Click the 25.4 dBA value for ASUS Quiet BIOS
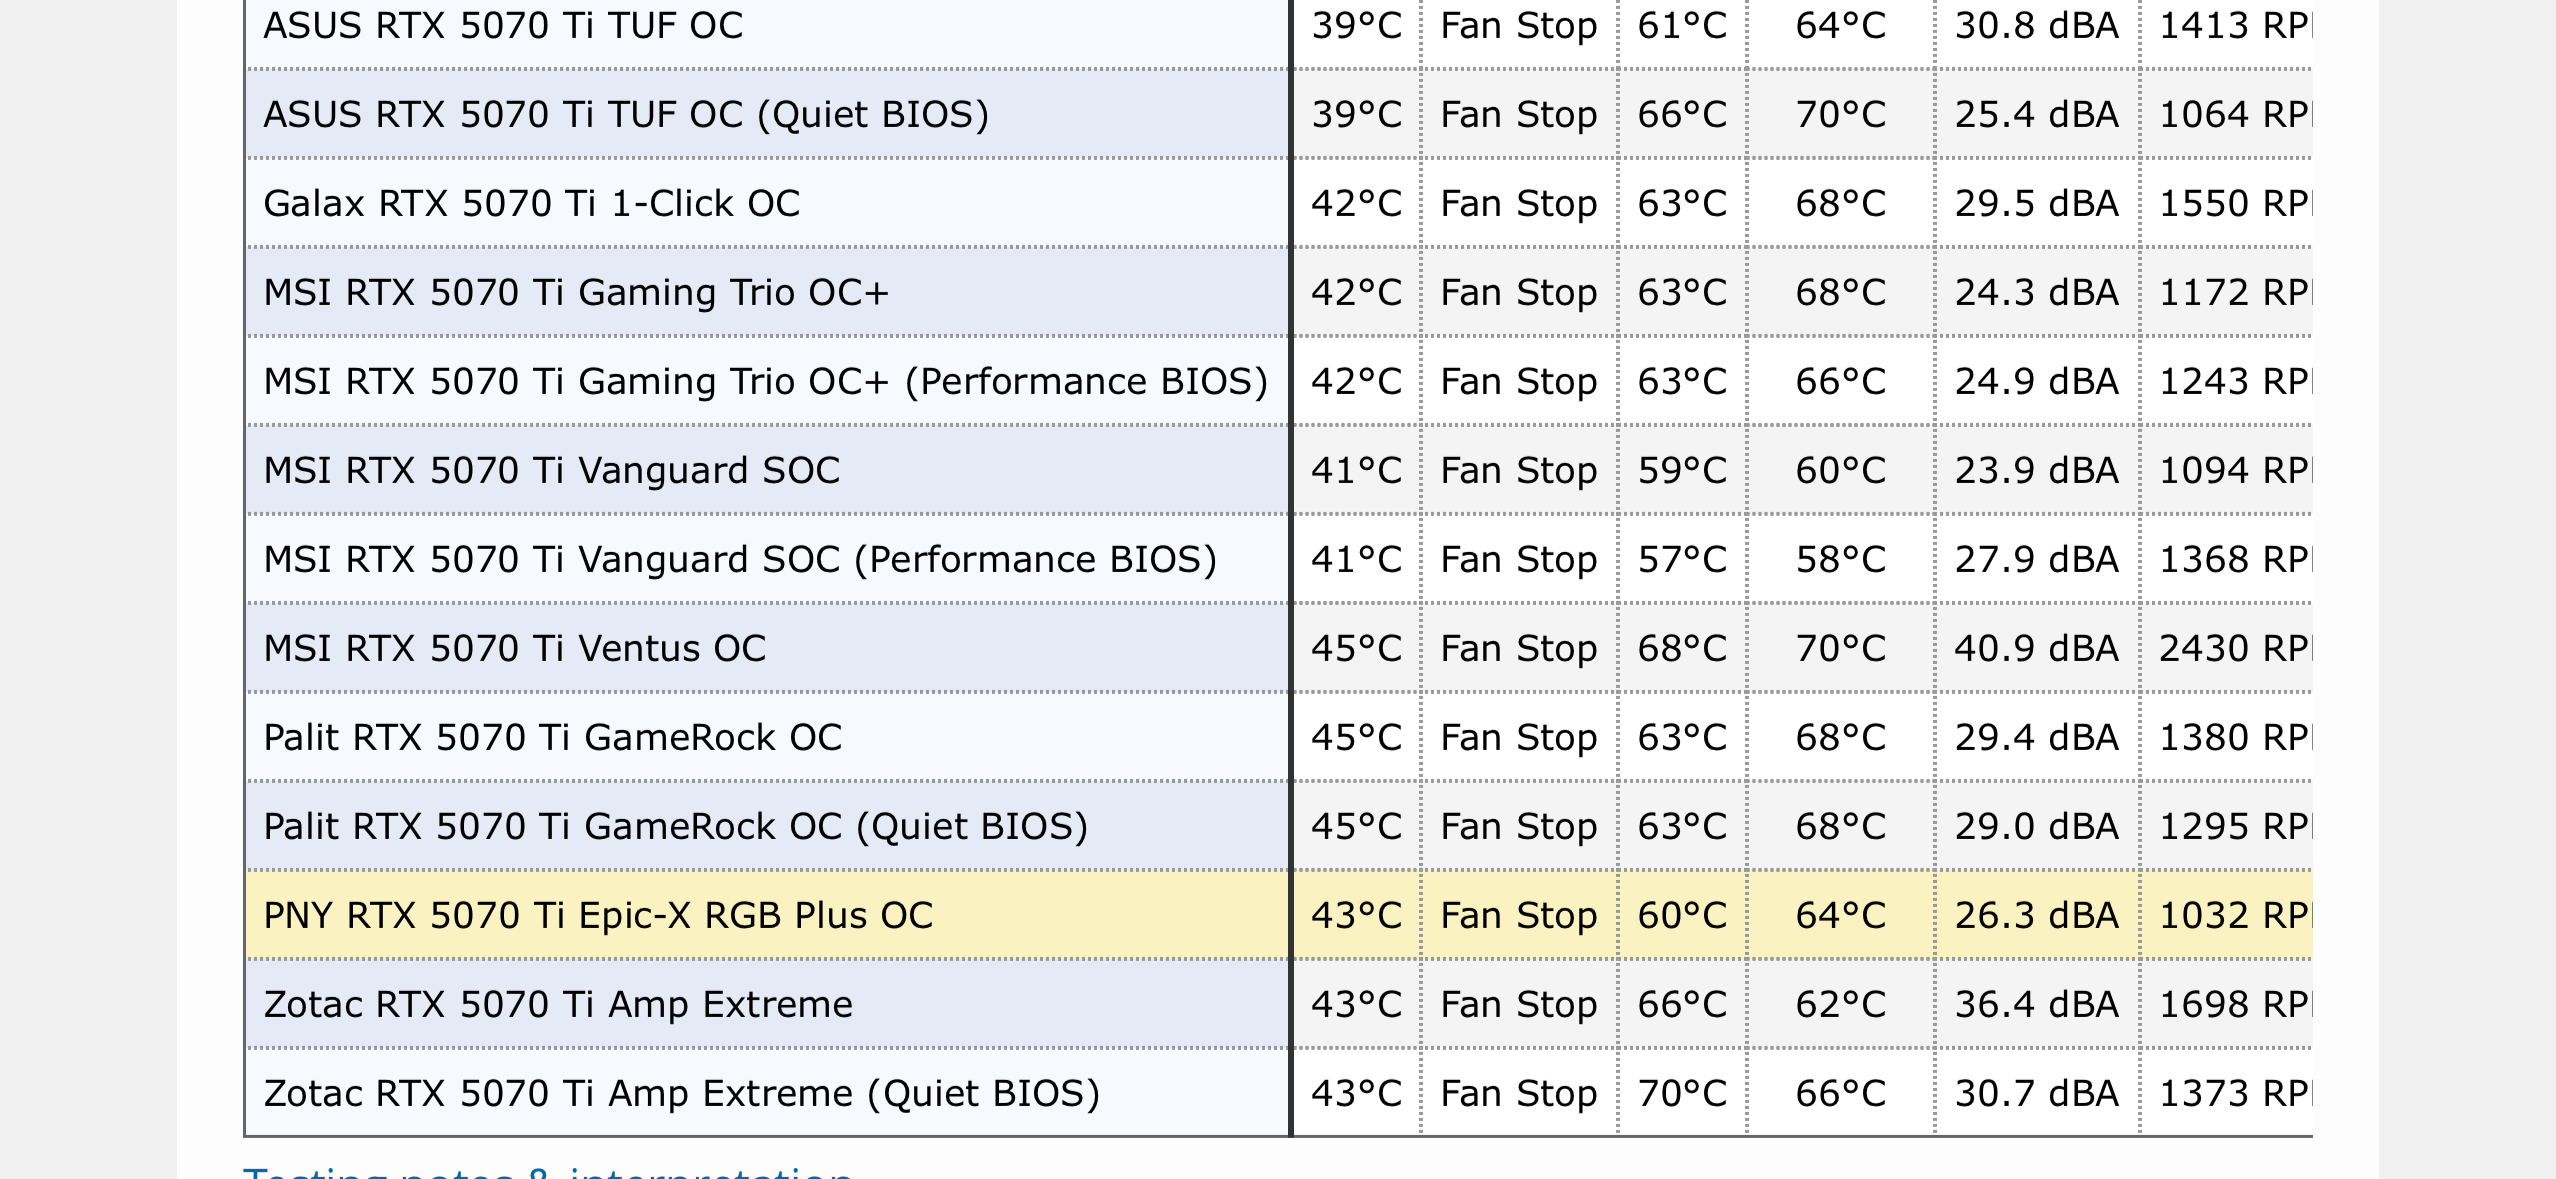2556x1179 pixels. [x=2036, y=114]
